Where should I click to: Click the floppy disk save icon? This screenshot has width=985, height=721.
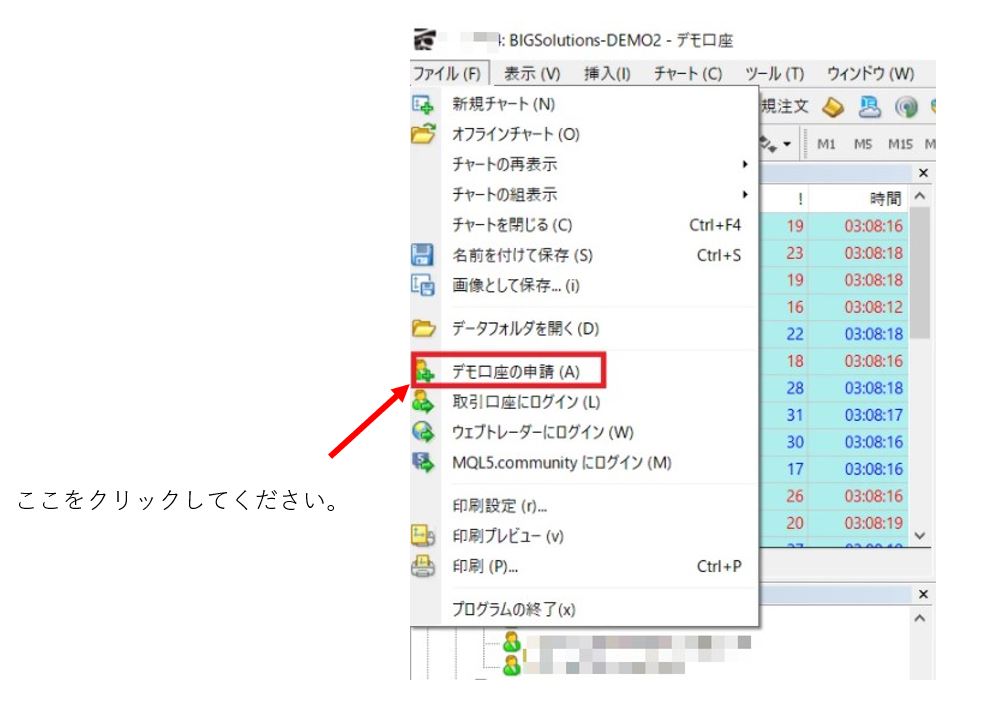pos(423,255)
